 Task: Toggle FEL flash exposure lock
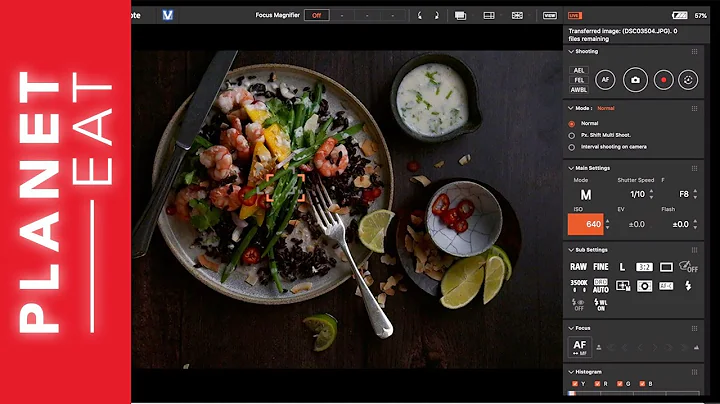click(579, 80)
